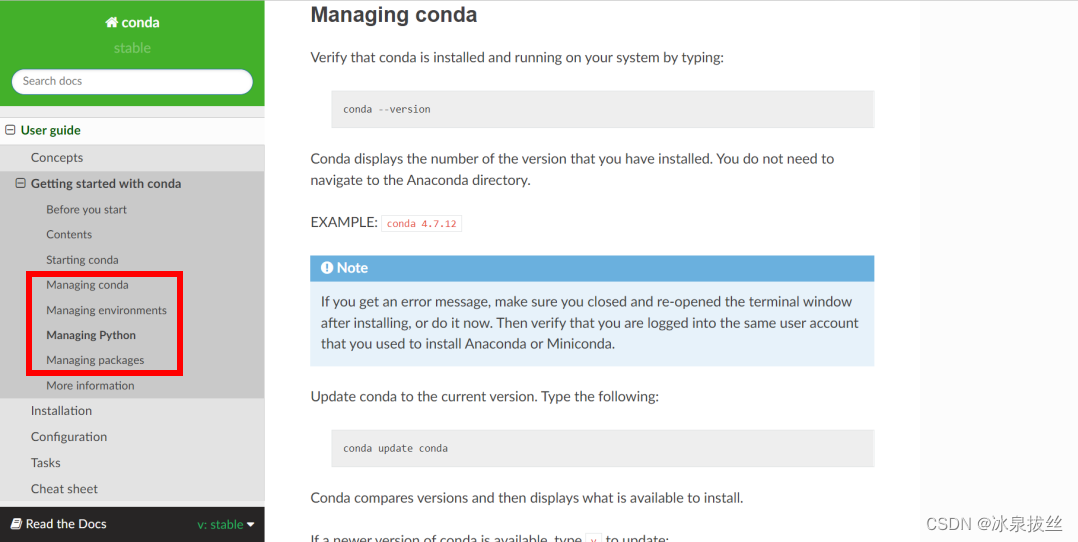The image size is (1078, 542).
Task: Open the Installation menu item
Action: 61,411
